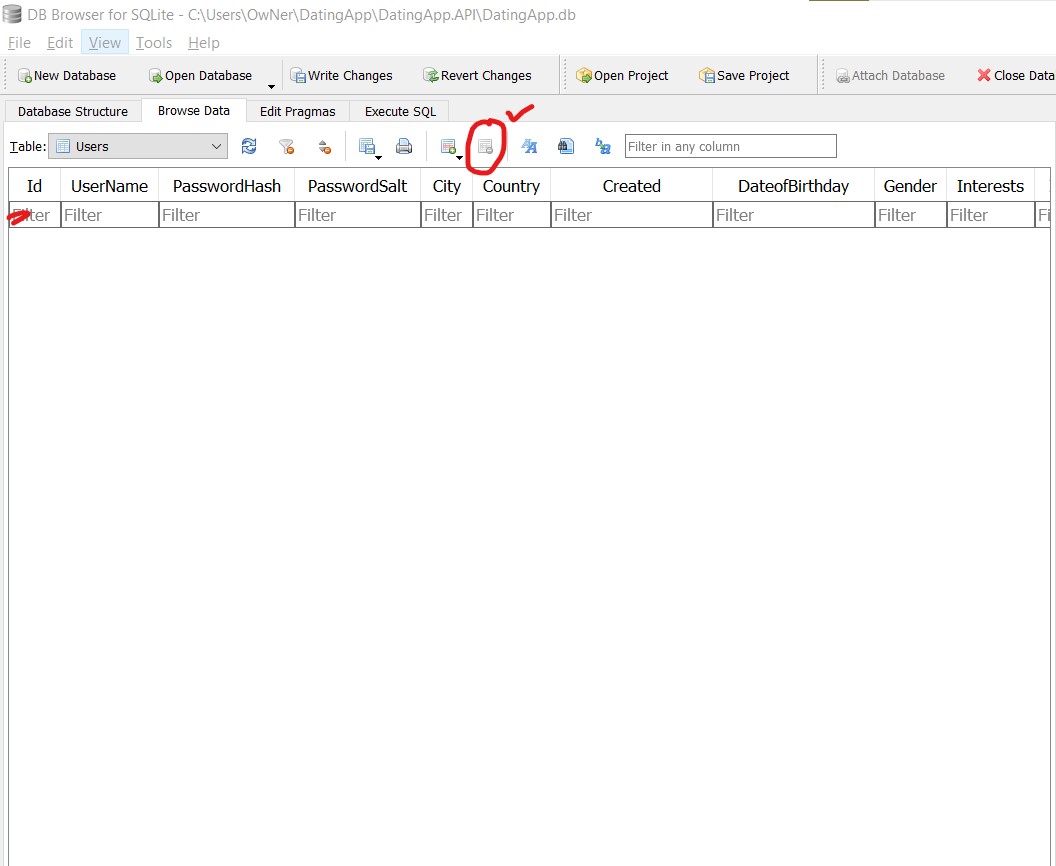Save the table as currently displayed
1056x866 pixels.
[366, 145]
